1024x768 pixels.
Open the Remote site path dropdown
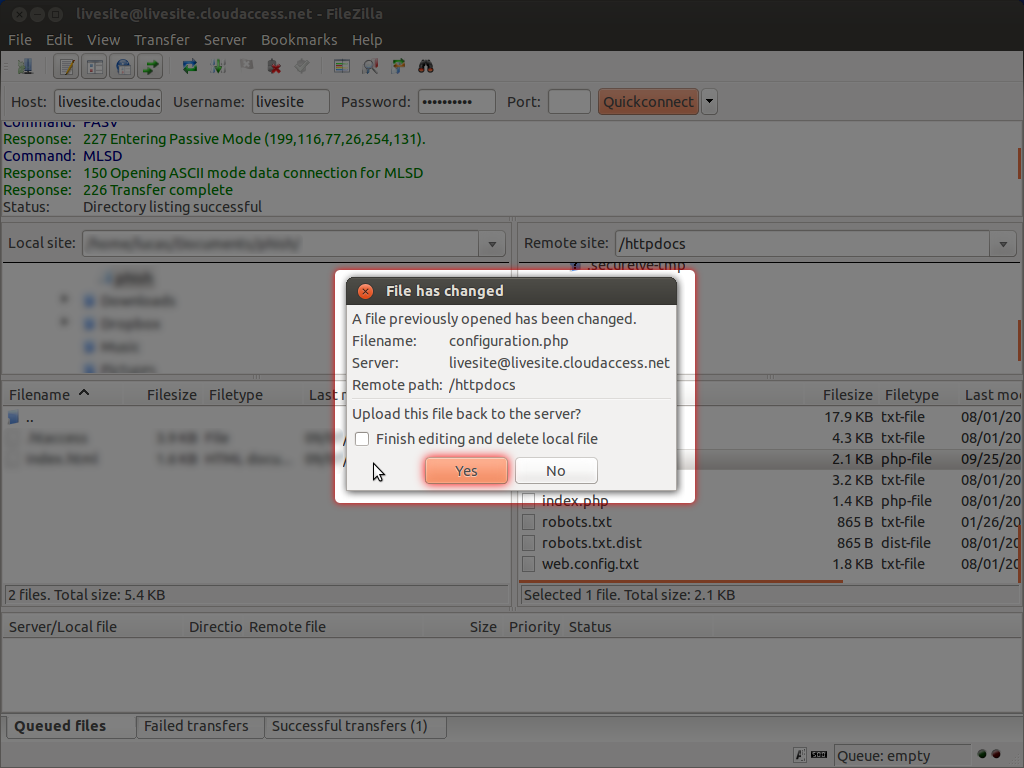pos(1003,244)
